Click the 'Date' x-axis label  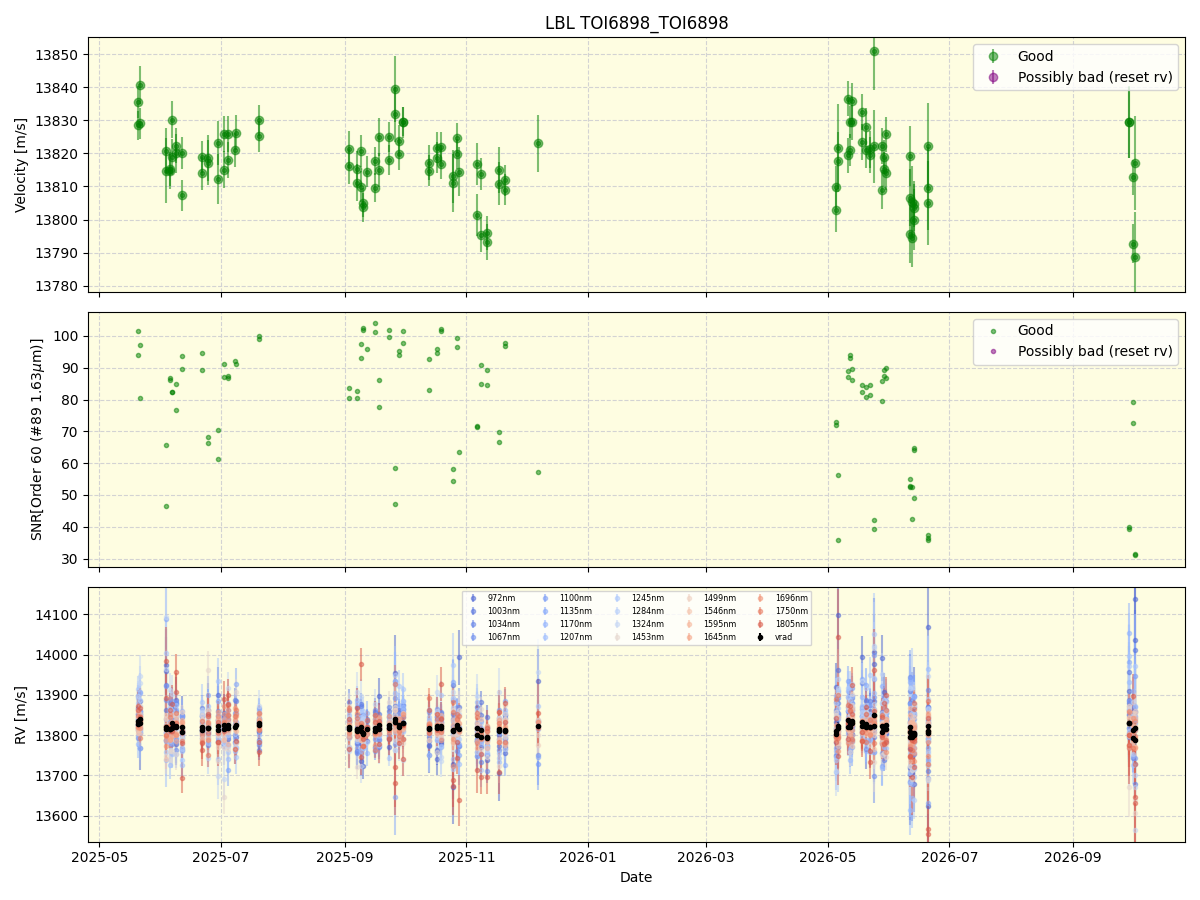pos(636,877)
